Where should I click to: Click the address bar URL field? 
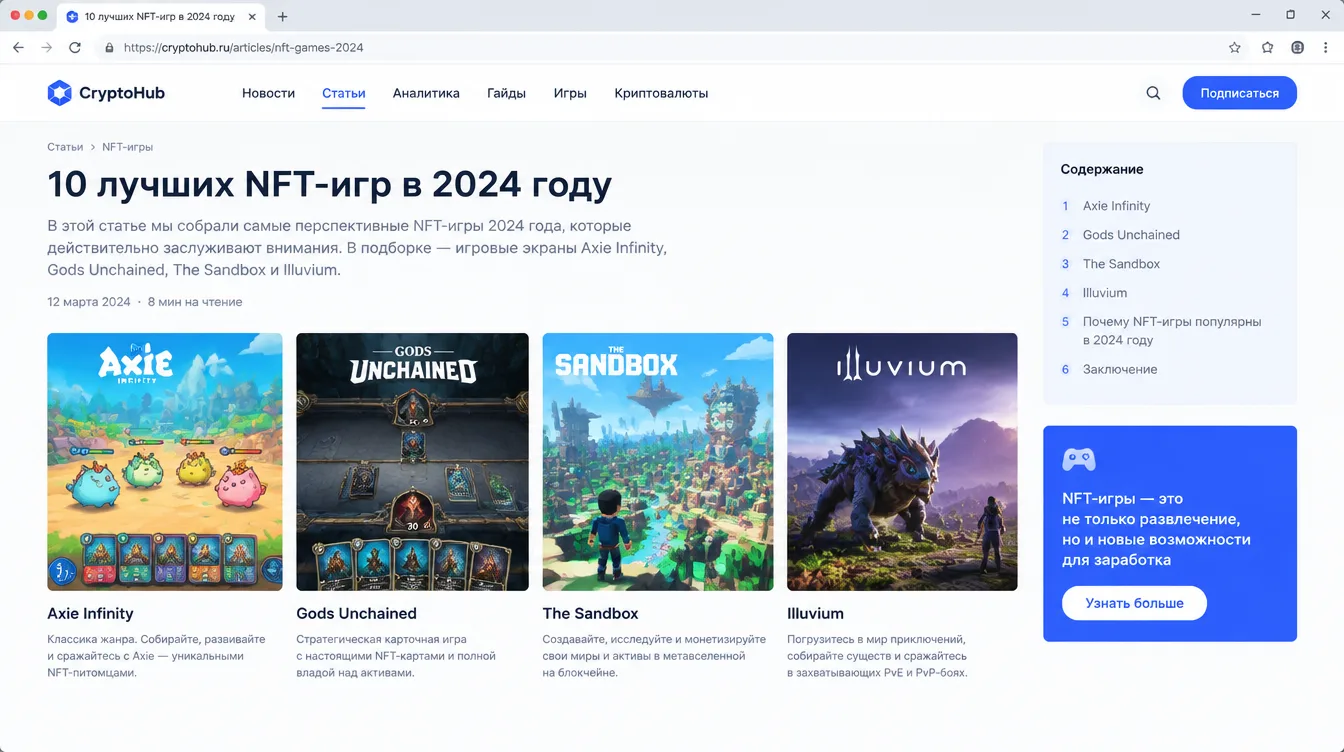coord(660,47)
